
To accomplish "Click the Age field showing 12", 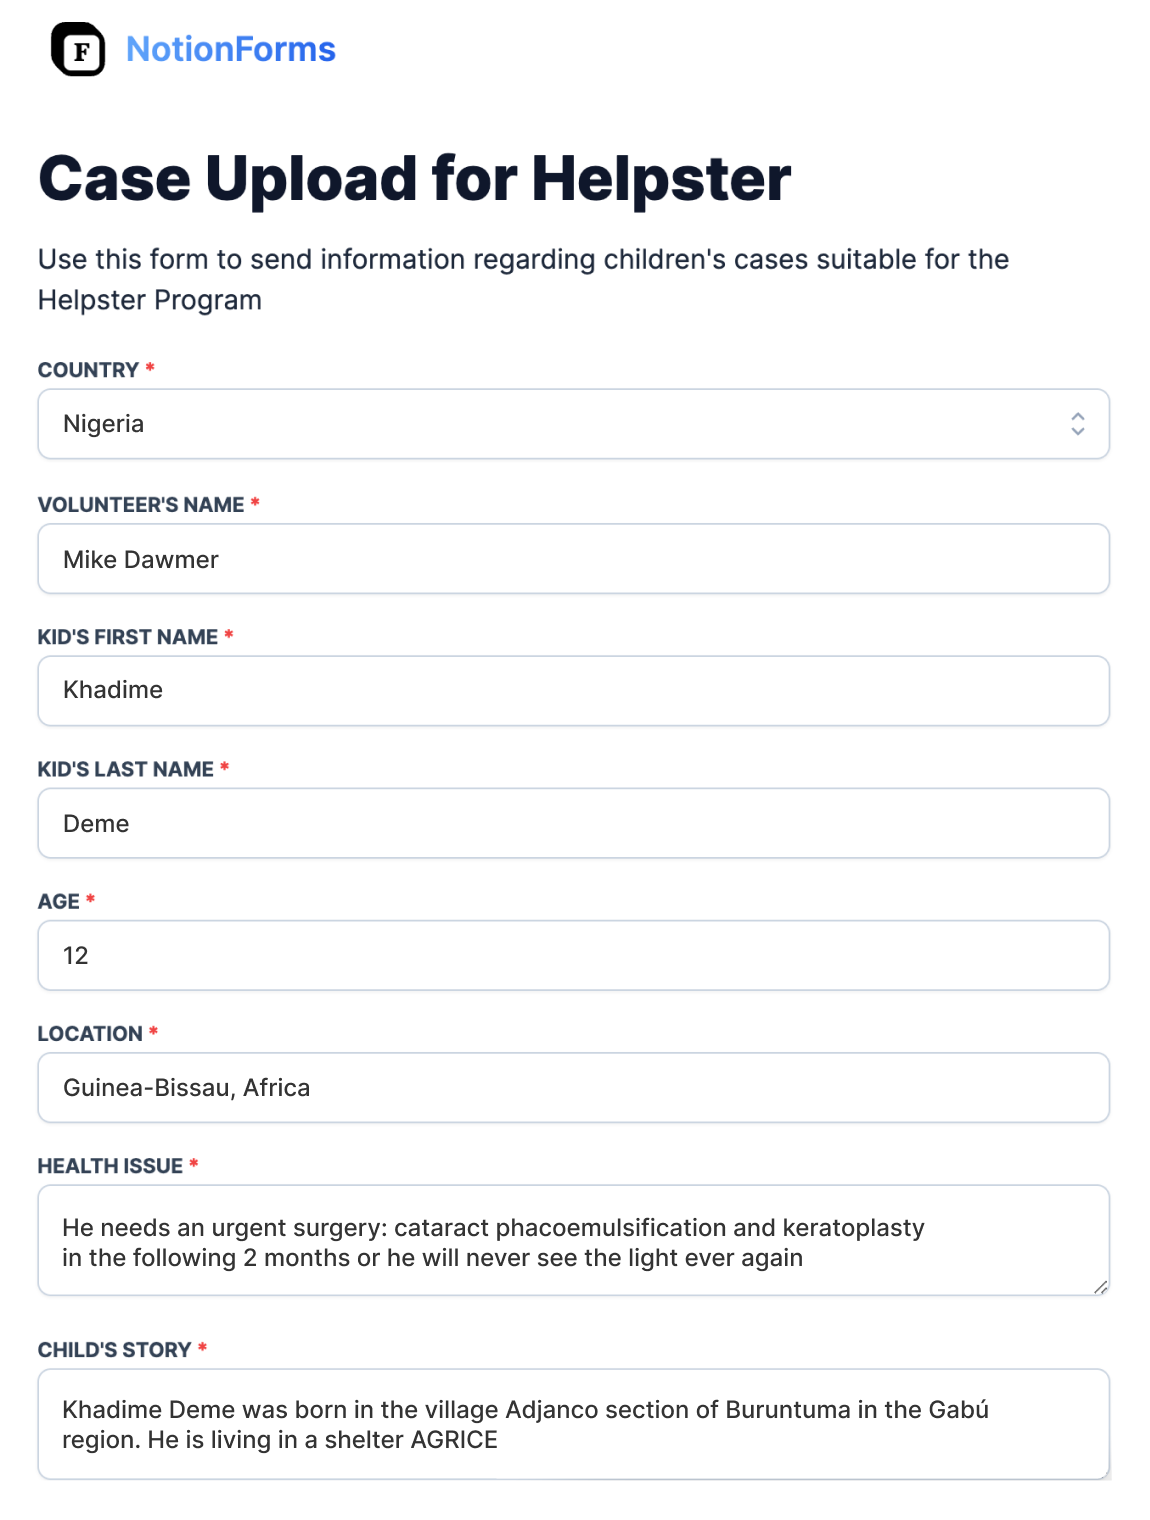I will (573, 955).
